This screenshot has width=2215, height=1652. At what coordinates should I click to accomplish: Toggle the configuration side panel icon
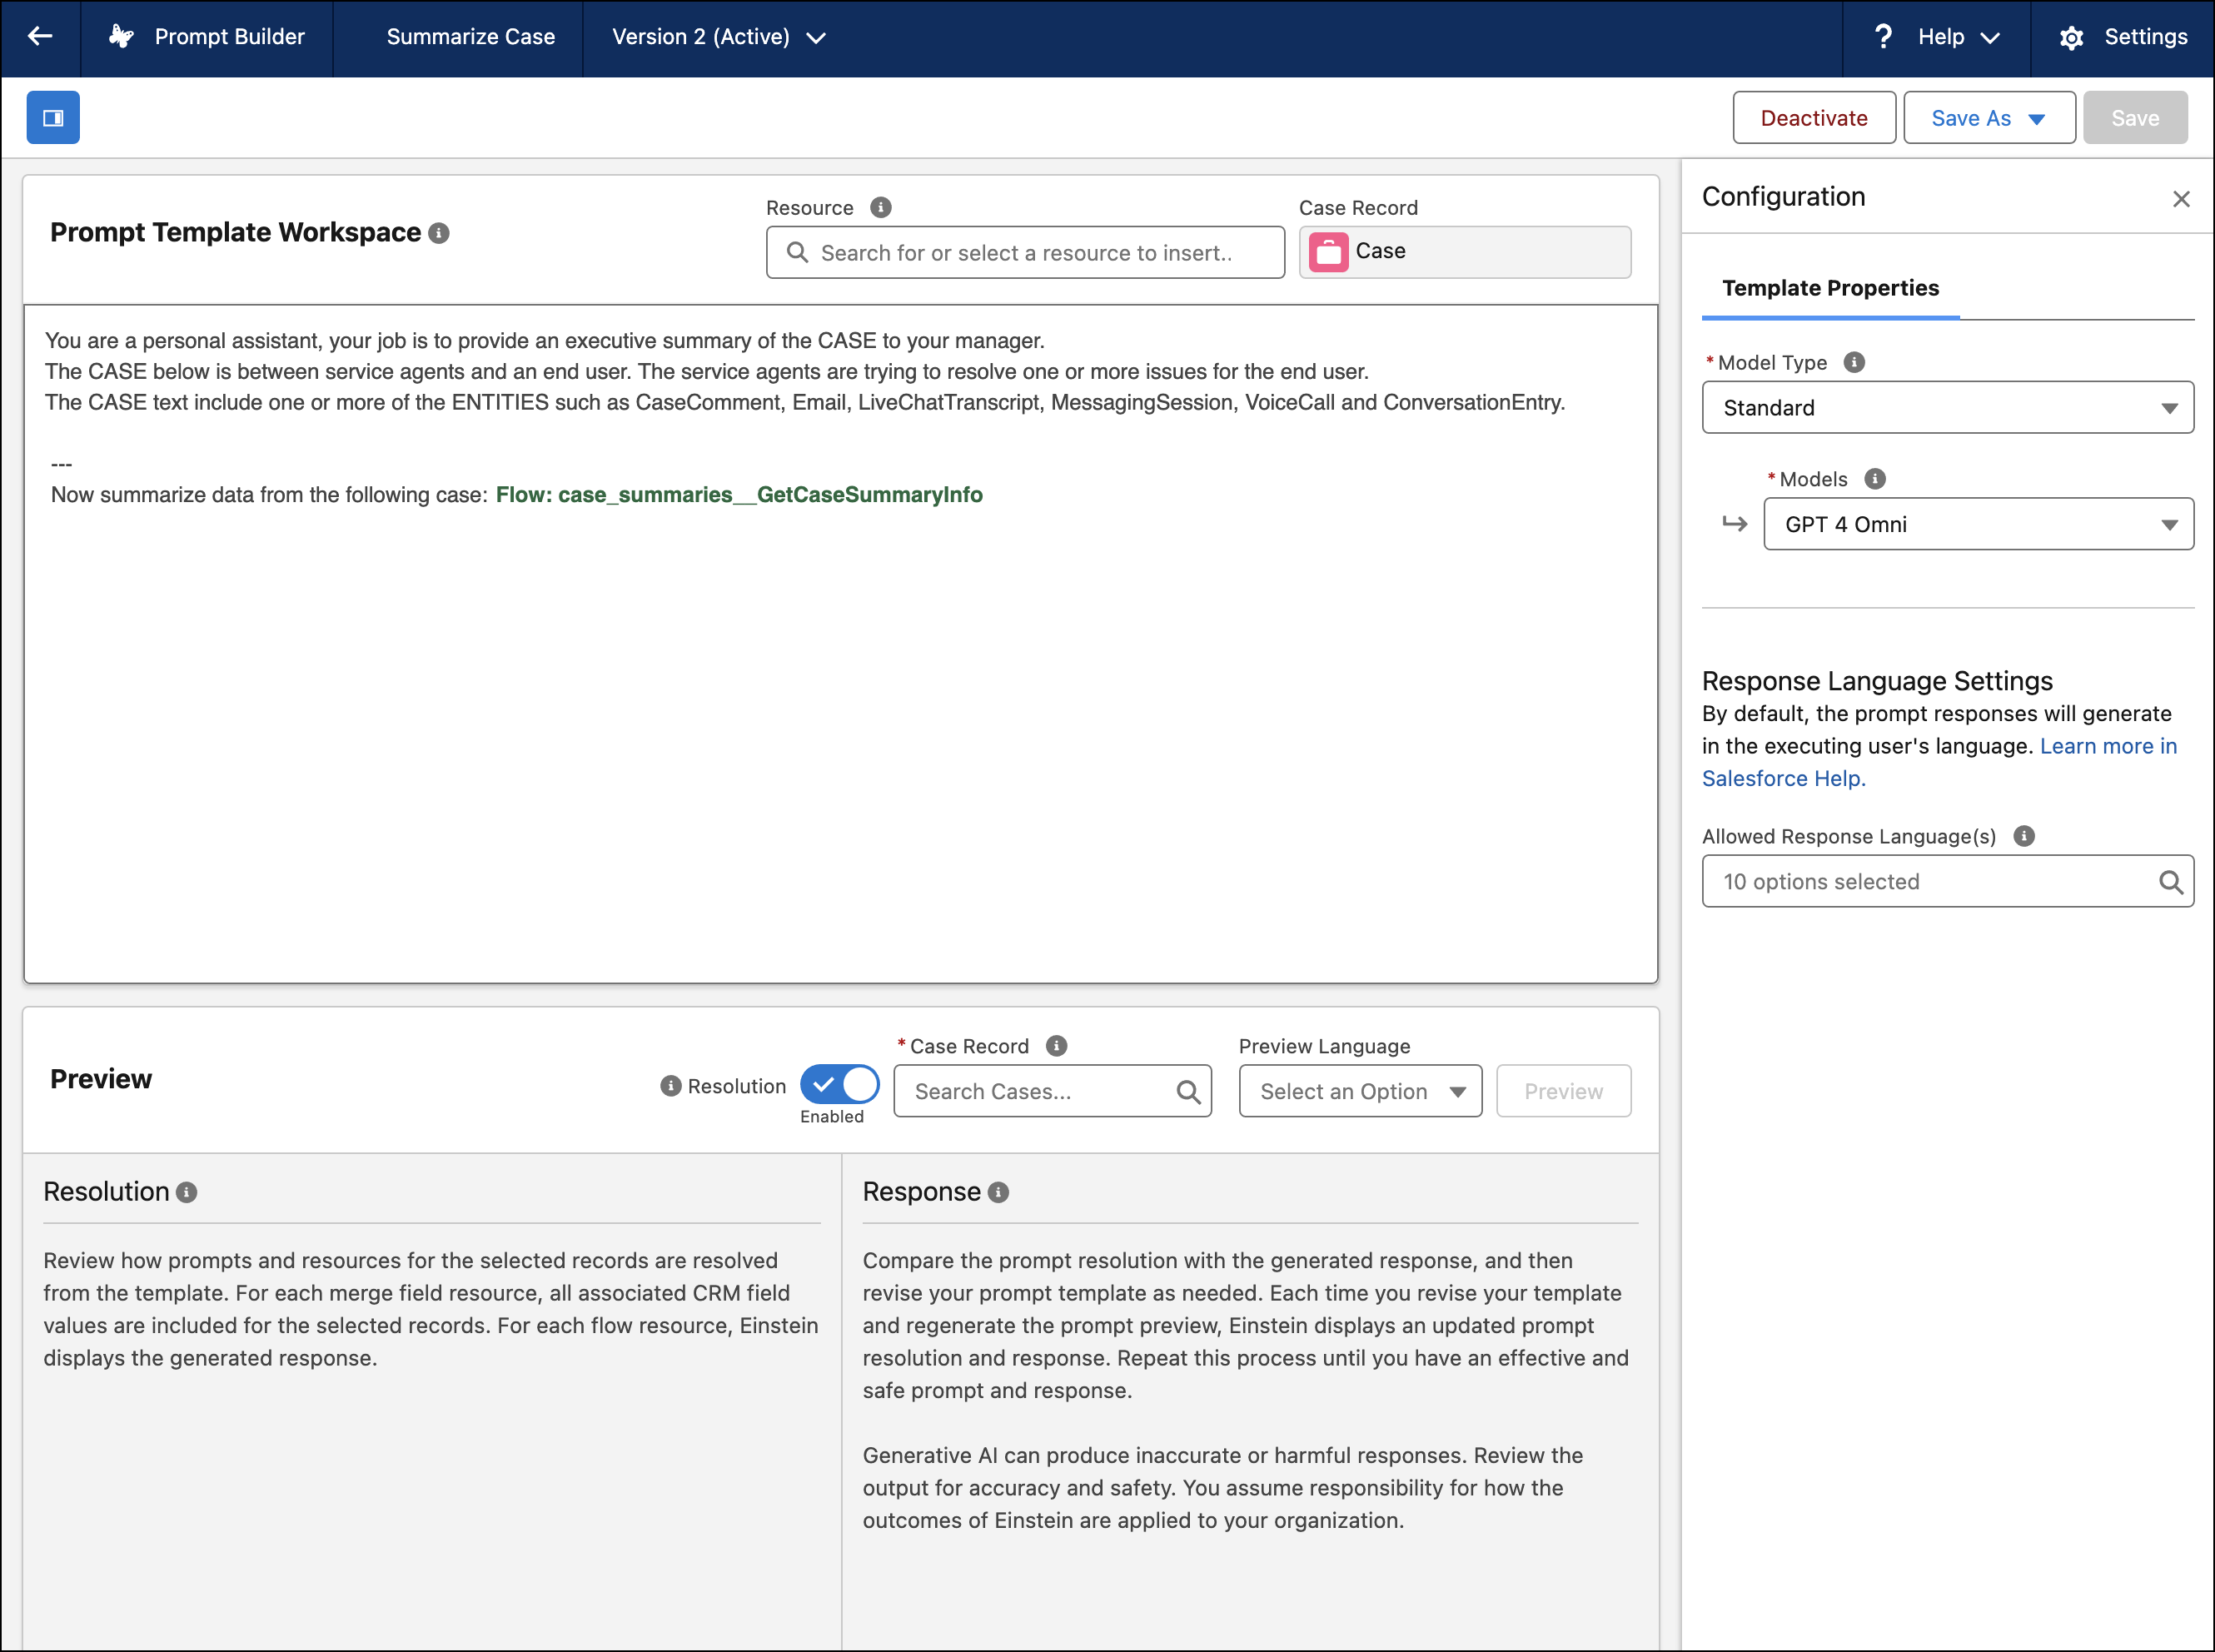(x=53, y=118)
